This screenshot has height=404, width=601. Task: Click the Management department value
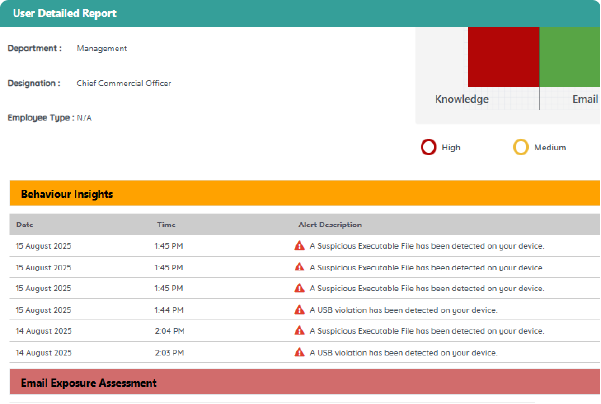tap(102, 48)
